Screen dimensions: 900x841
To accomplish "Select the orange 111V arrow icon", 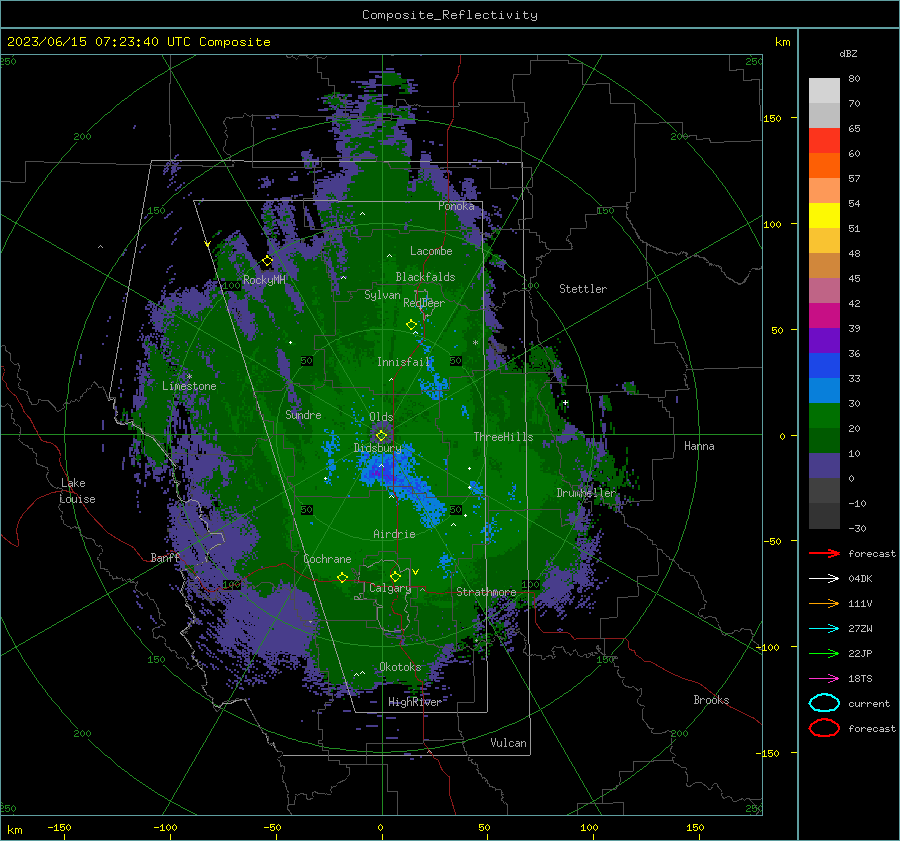I will point(824,603).
